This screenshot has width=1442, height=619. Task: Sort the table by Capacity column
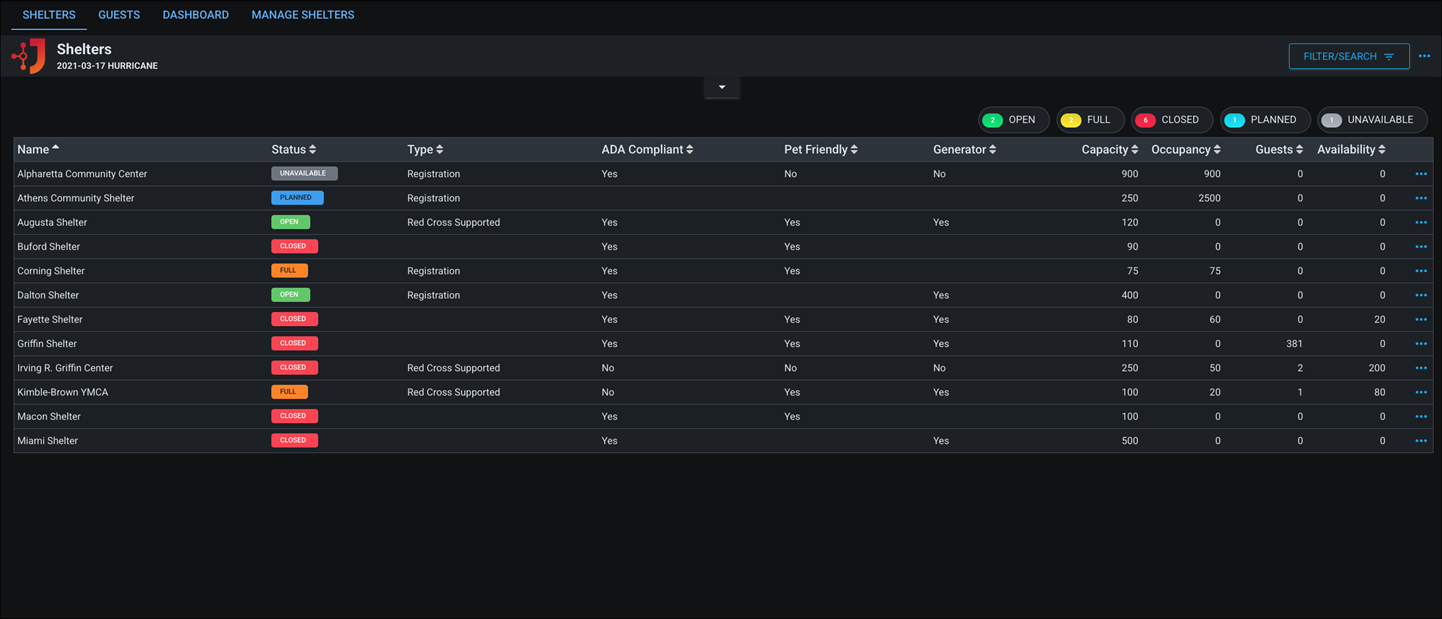click(1108, 148)
